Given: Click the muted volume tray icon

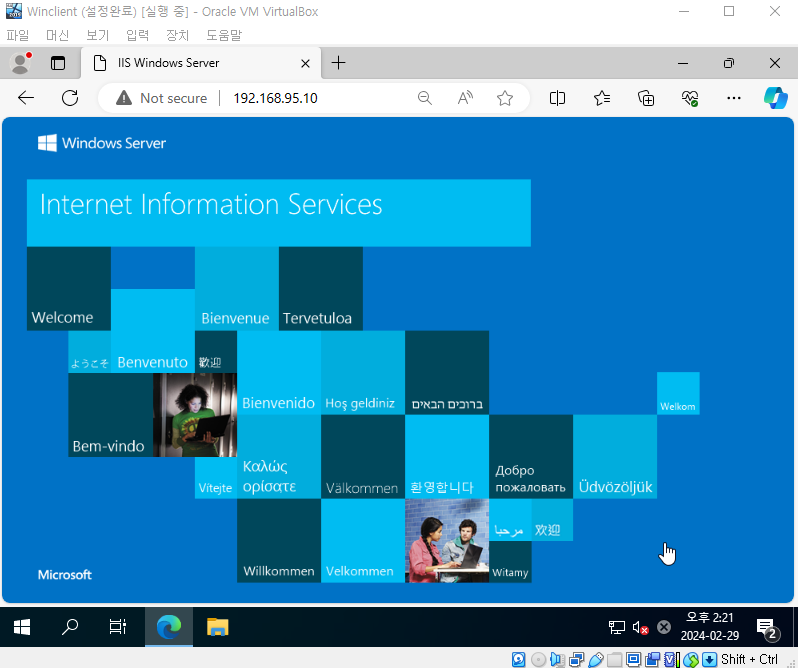Looking at the screenshot, I should tap(640, 627).
